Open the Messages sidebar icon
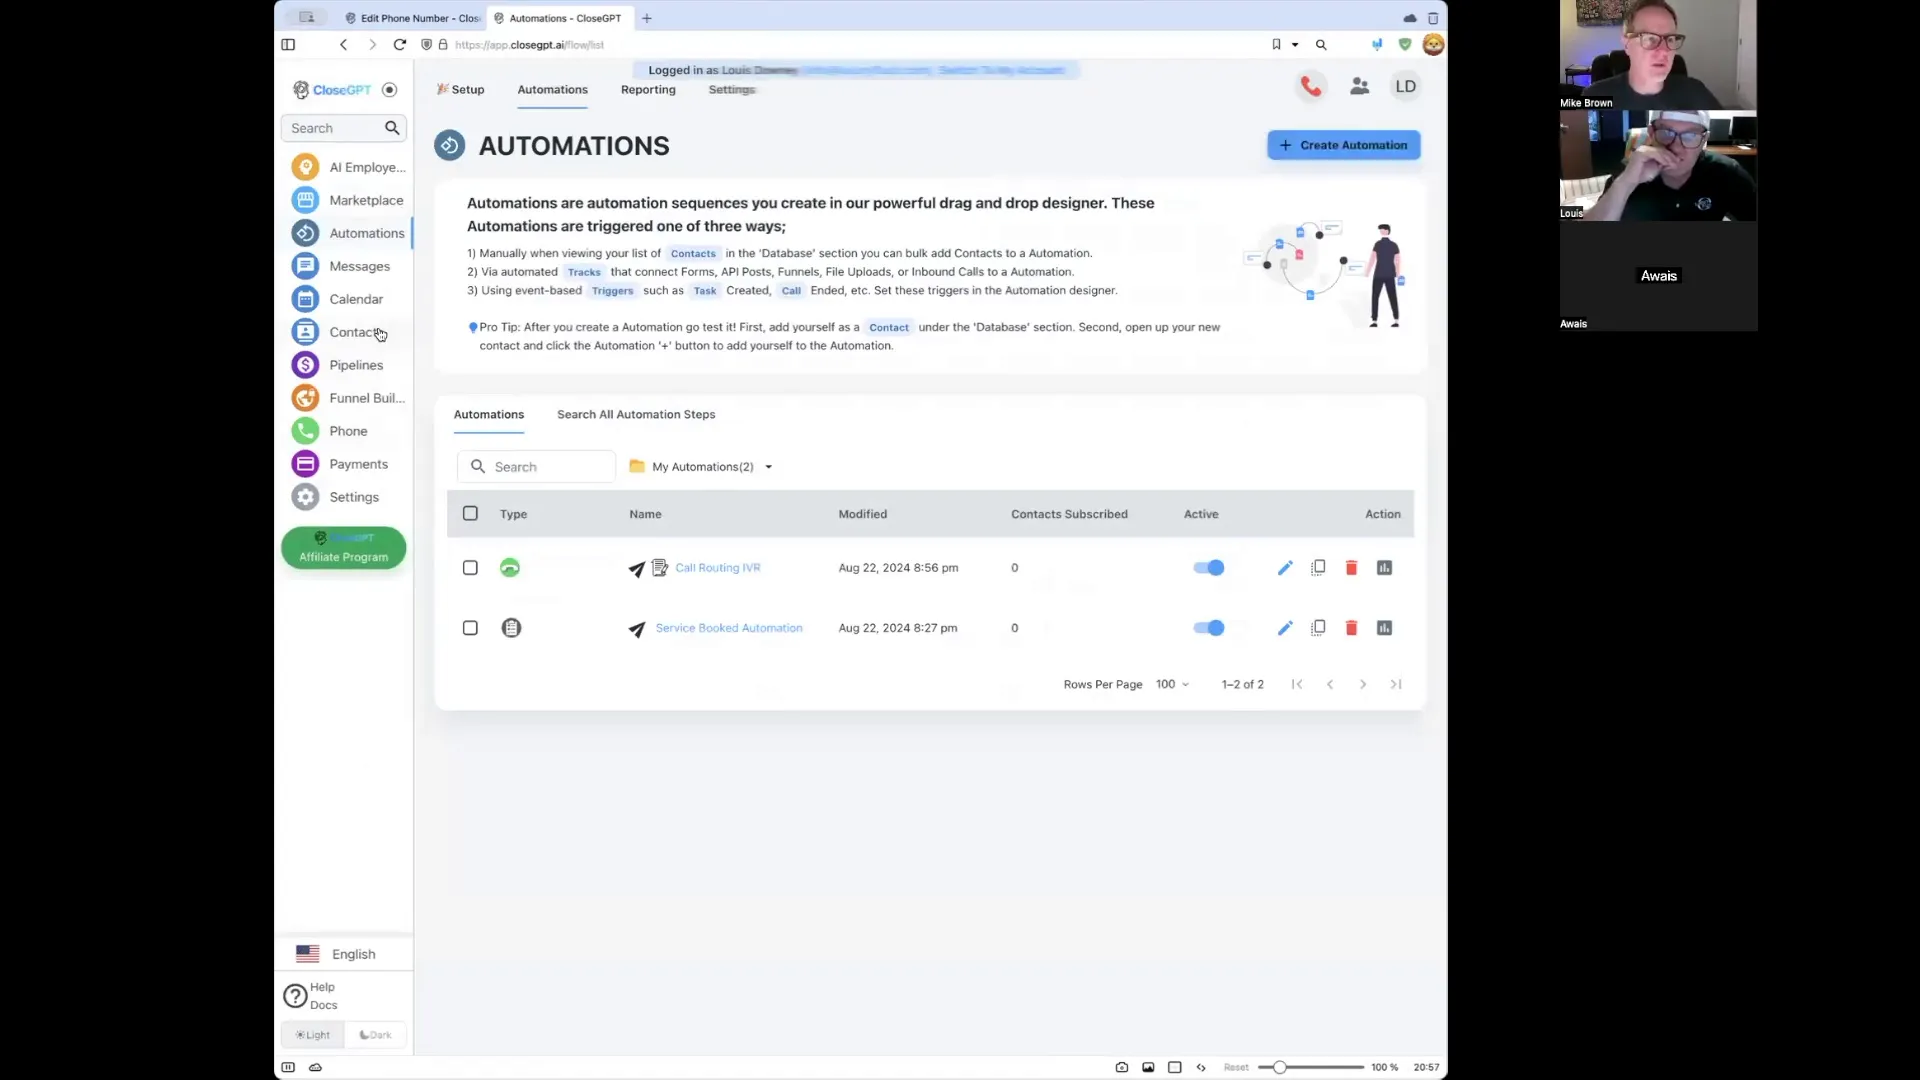 (x=305, y=266)
